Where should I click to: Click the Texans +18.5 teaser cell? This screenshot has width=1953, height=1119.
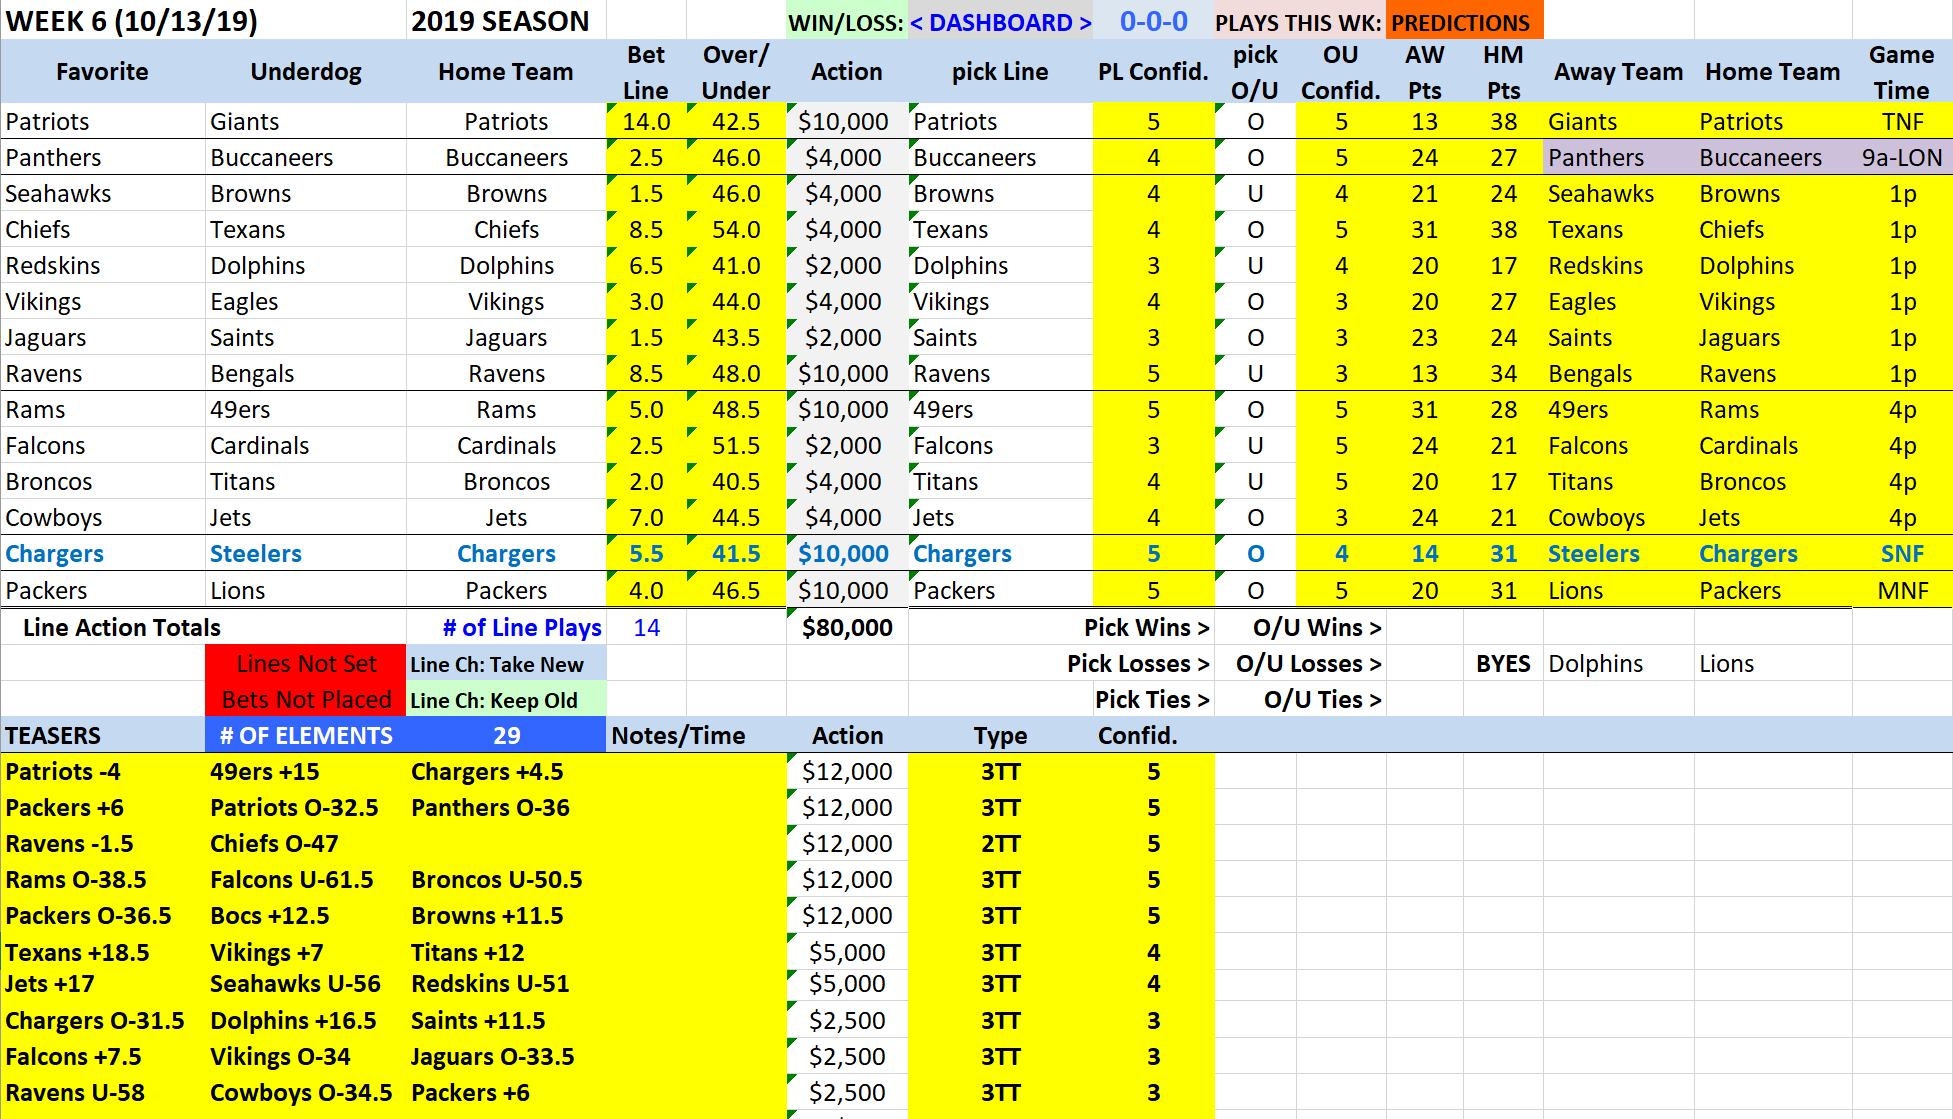(x=104, y=952)
